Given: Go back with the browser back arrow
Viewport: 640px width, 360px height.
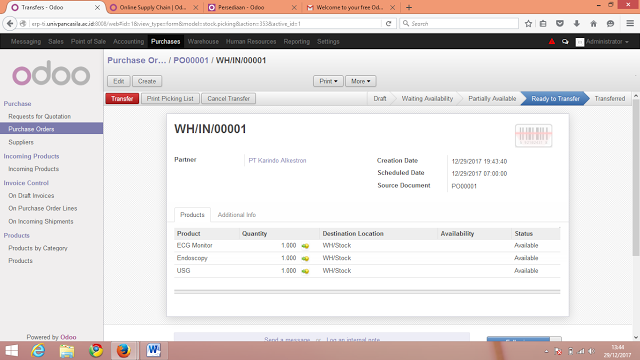Looking at the screenshot, I should (x=10, y=24).
